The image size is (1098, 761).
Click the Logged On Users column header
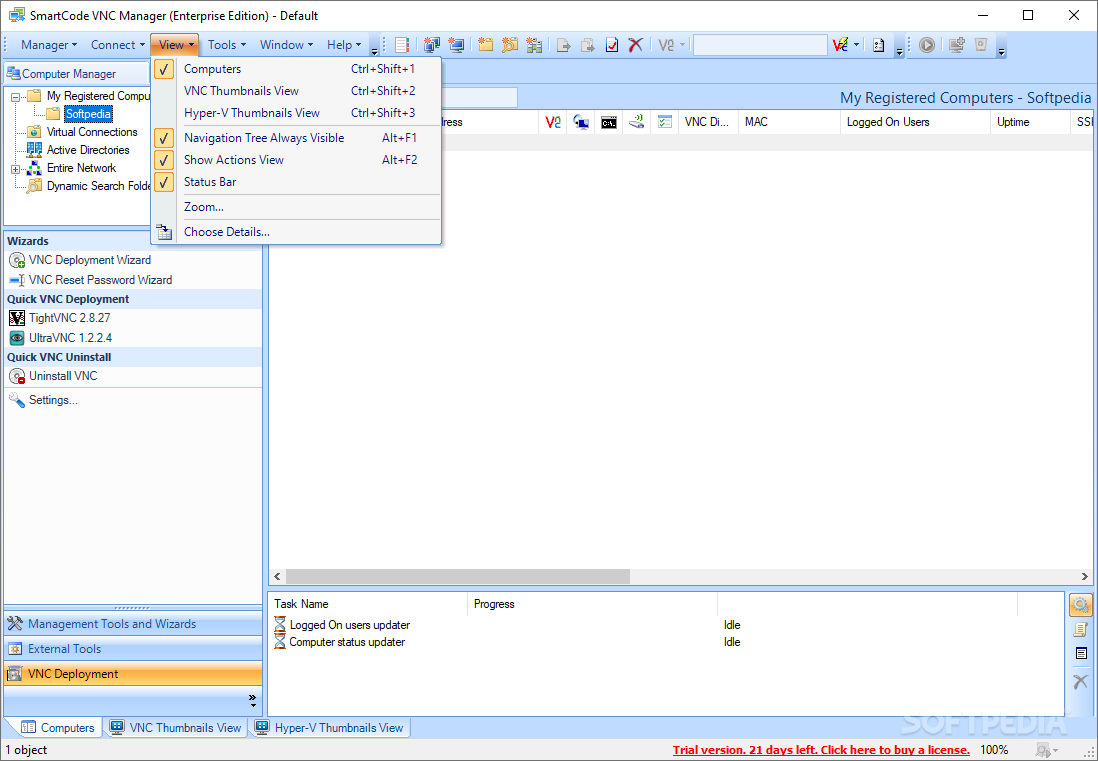pyautogui.click(x=915, y=122)
